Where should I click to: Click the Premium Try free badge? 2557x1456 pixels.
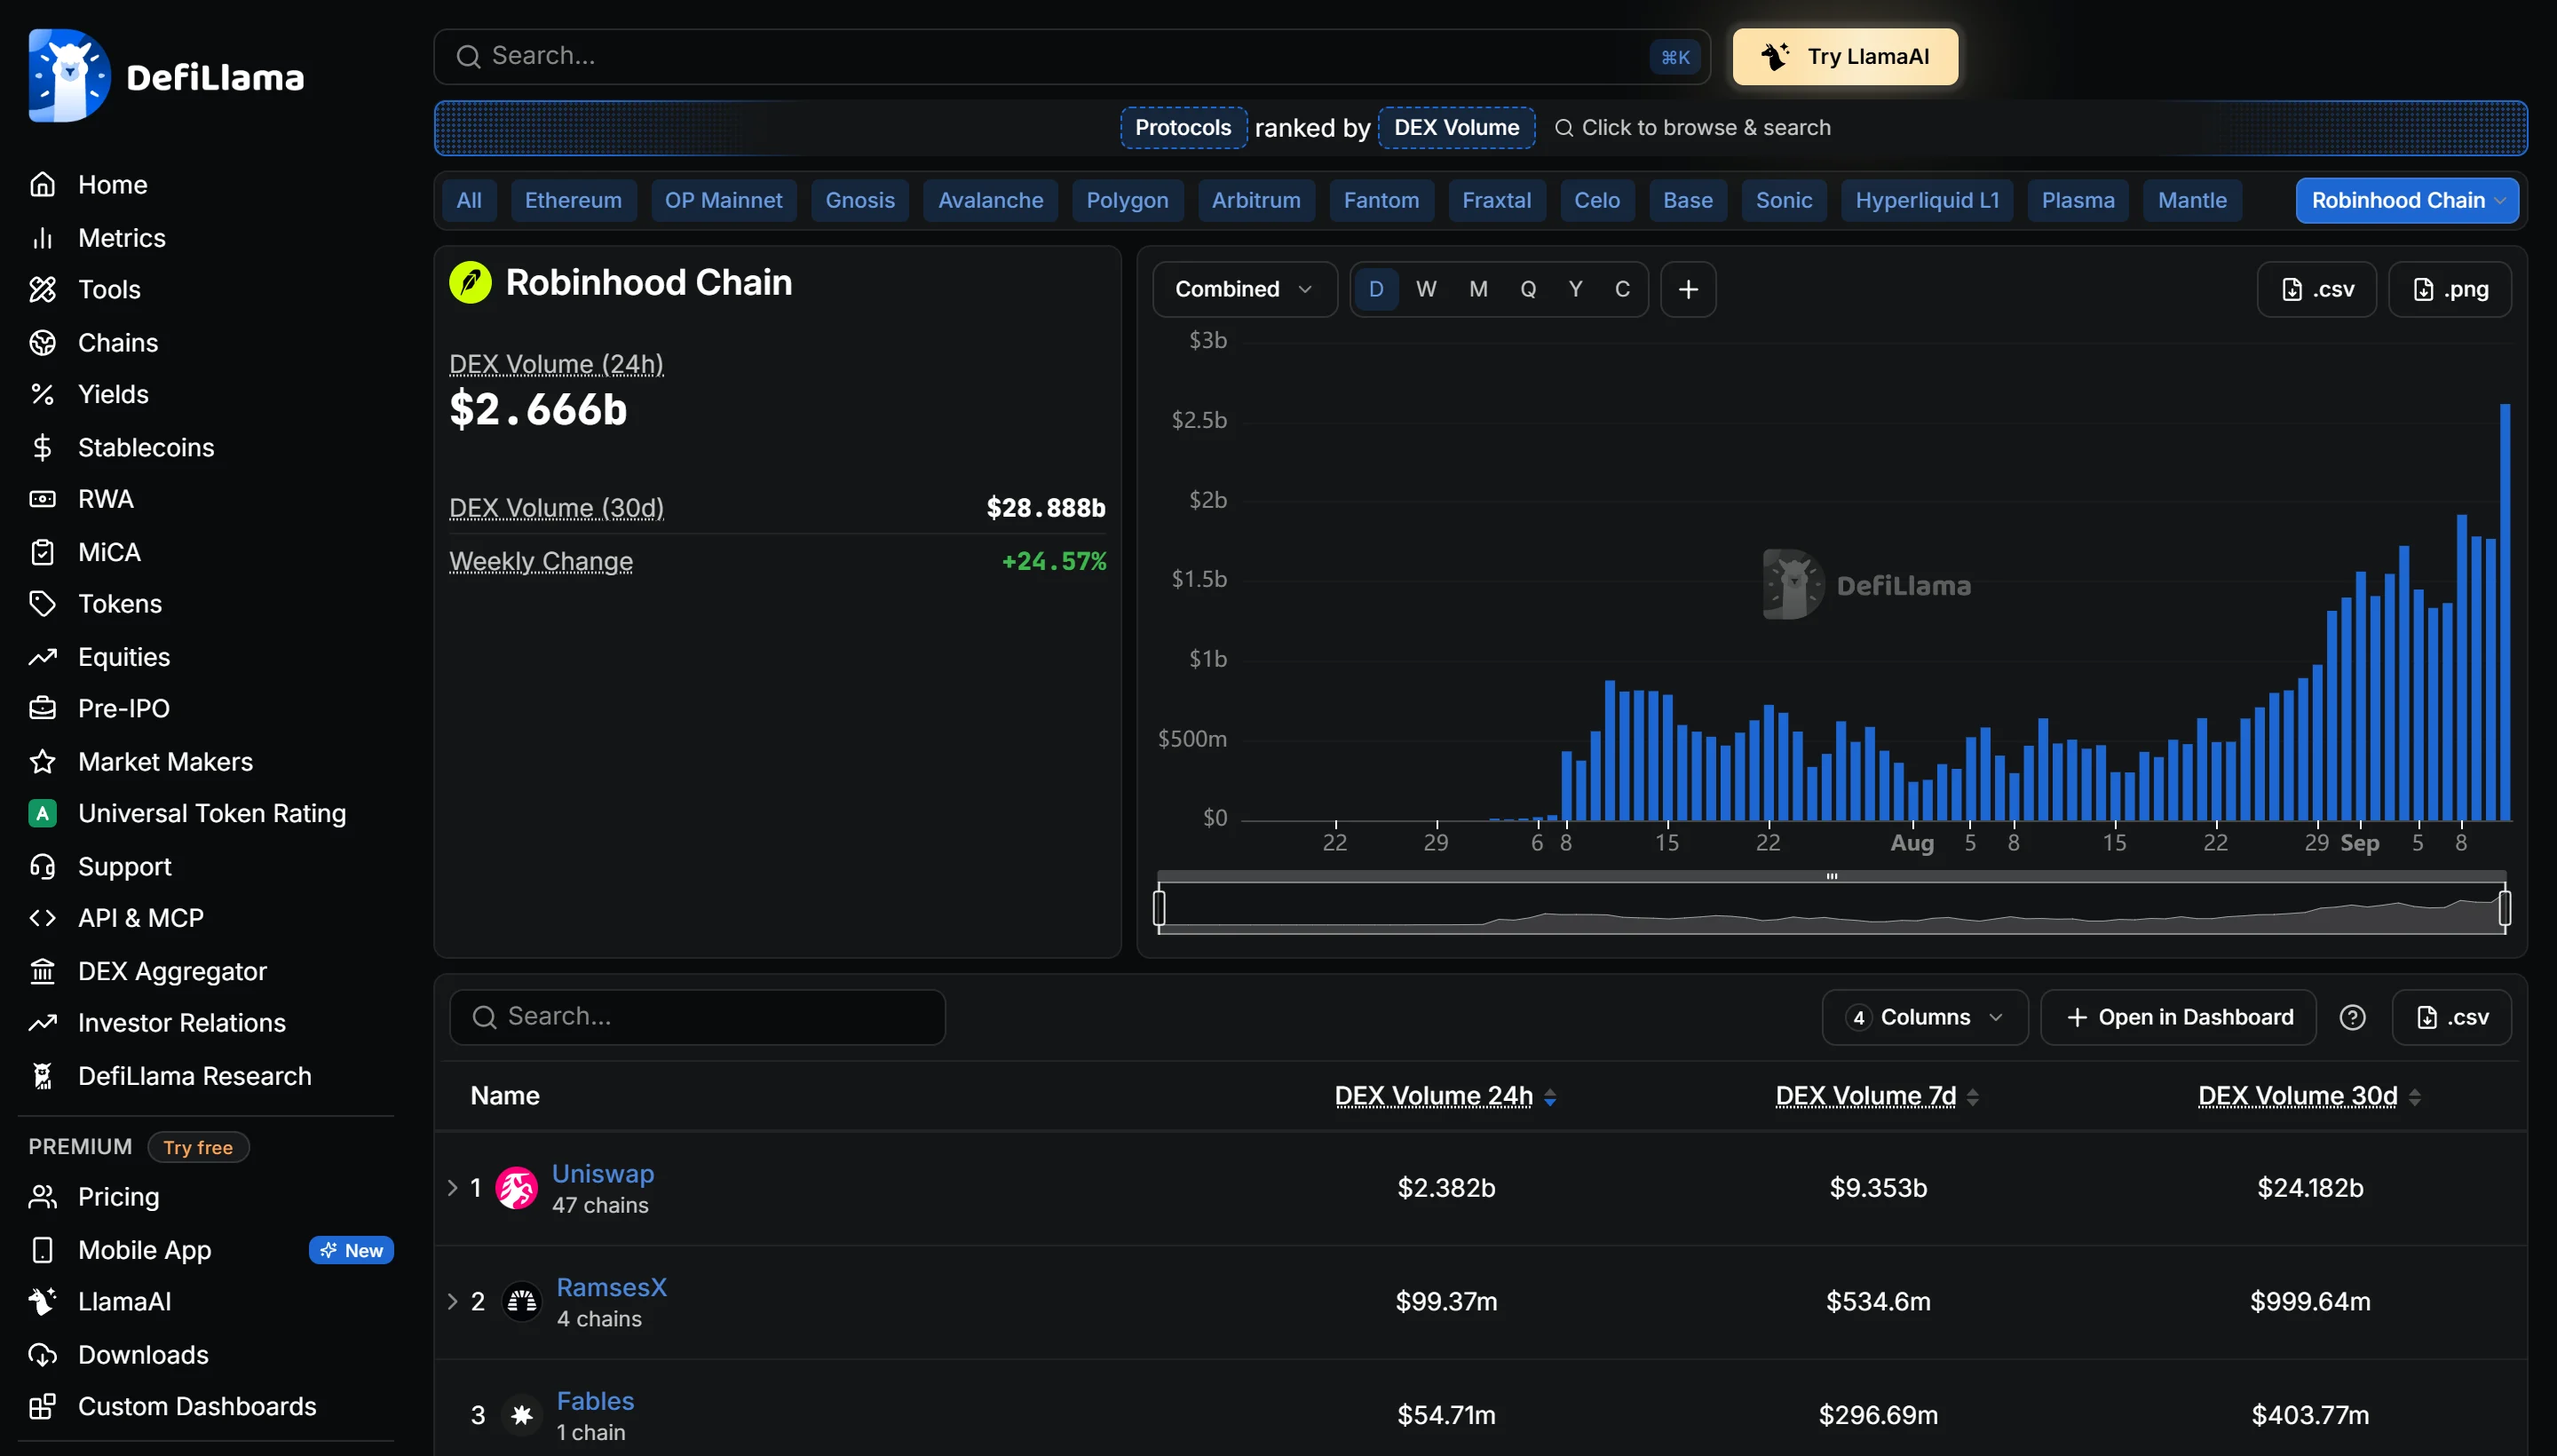point(198,1148)
